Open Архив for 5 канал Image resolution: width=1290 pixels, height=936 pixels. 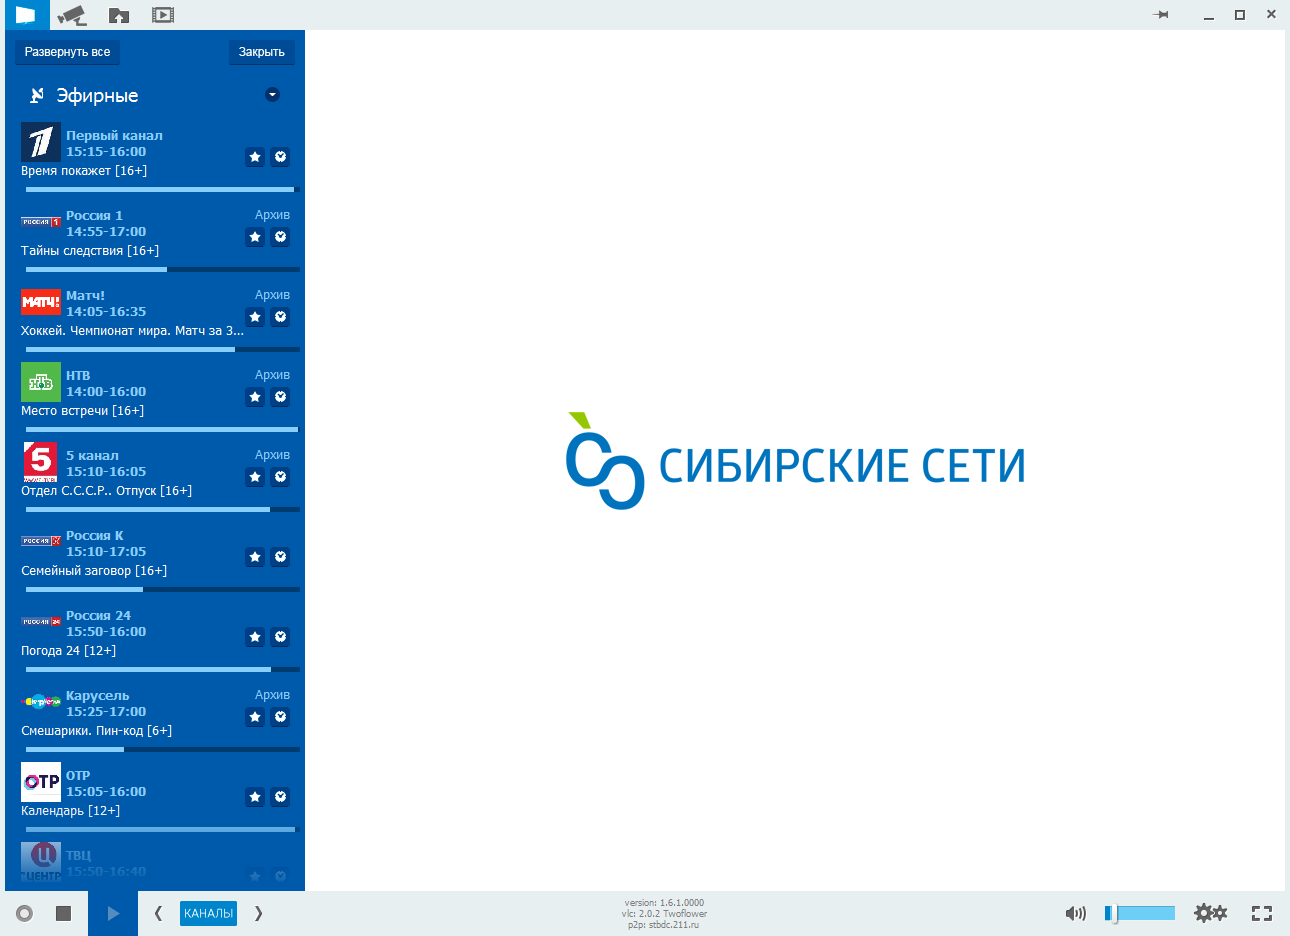coord(272,455)
